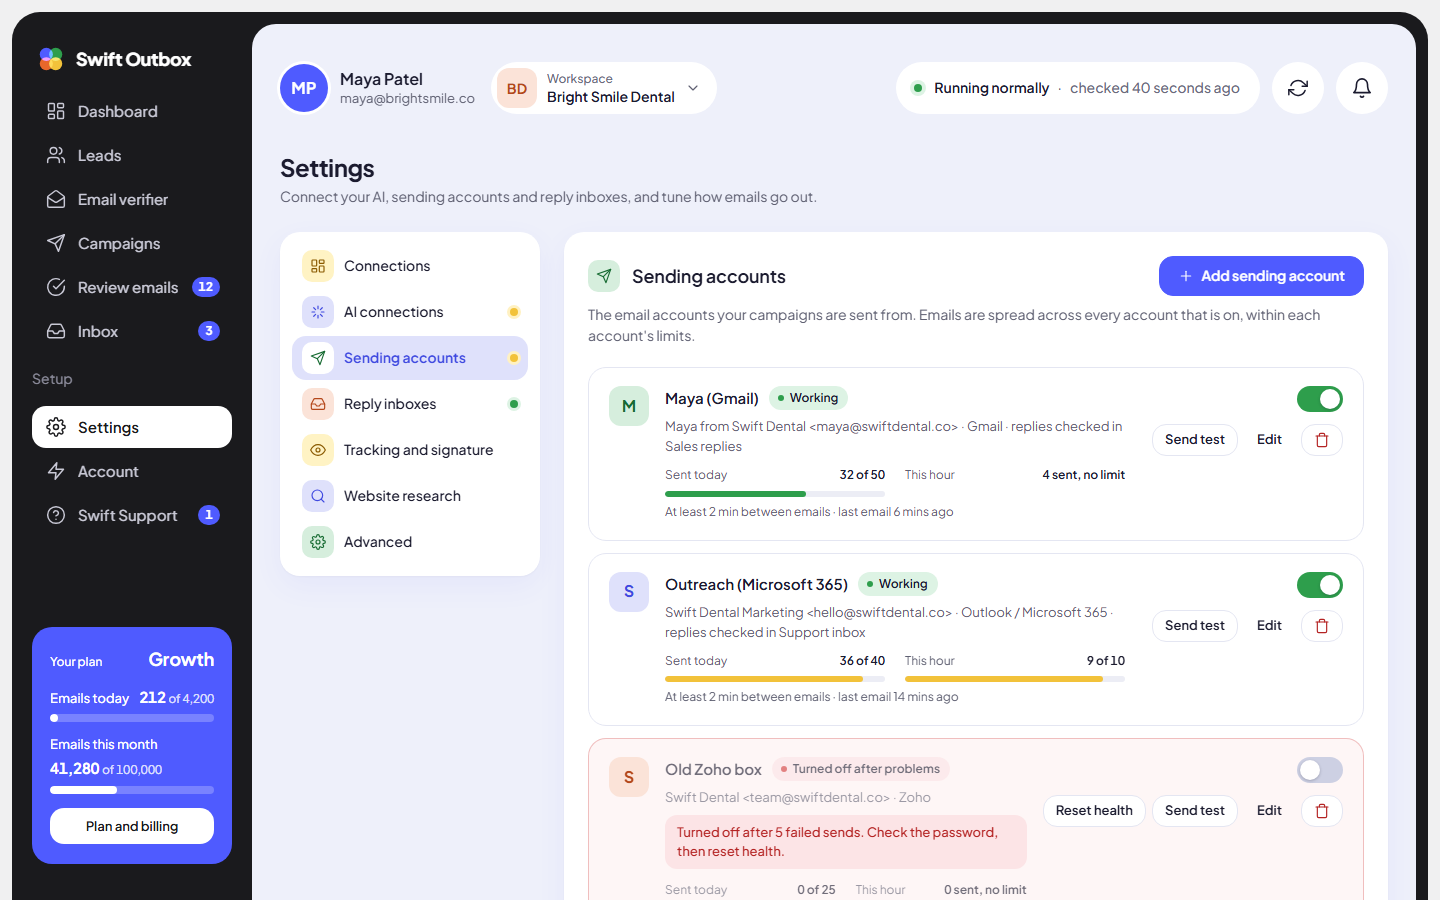
Task: Open the Bright Smile Dental workspace dropdown
Action: tap(604, 88)
